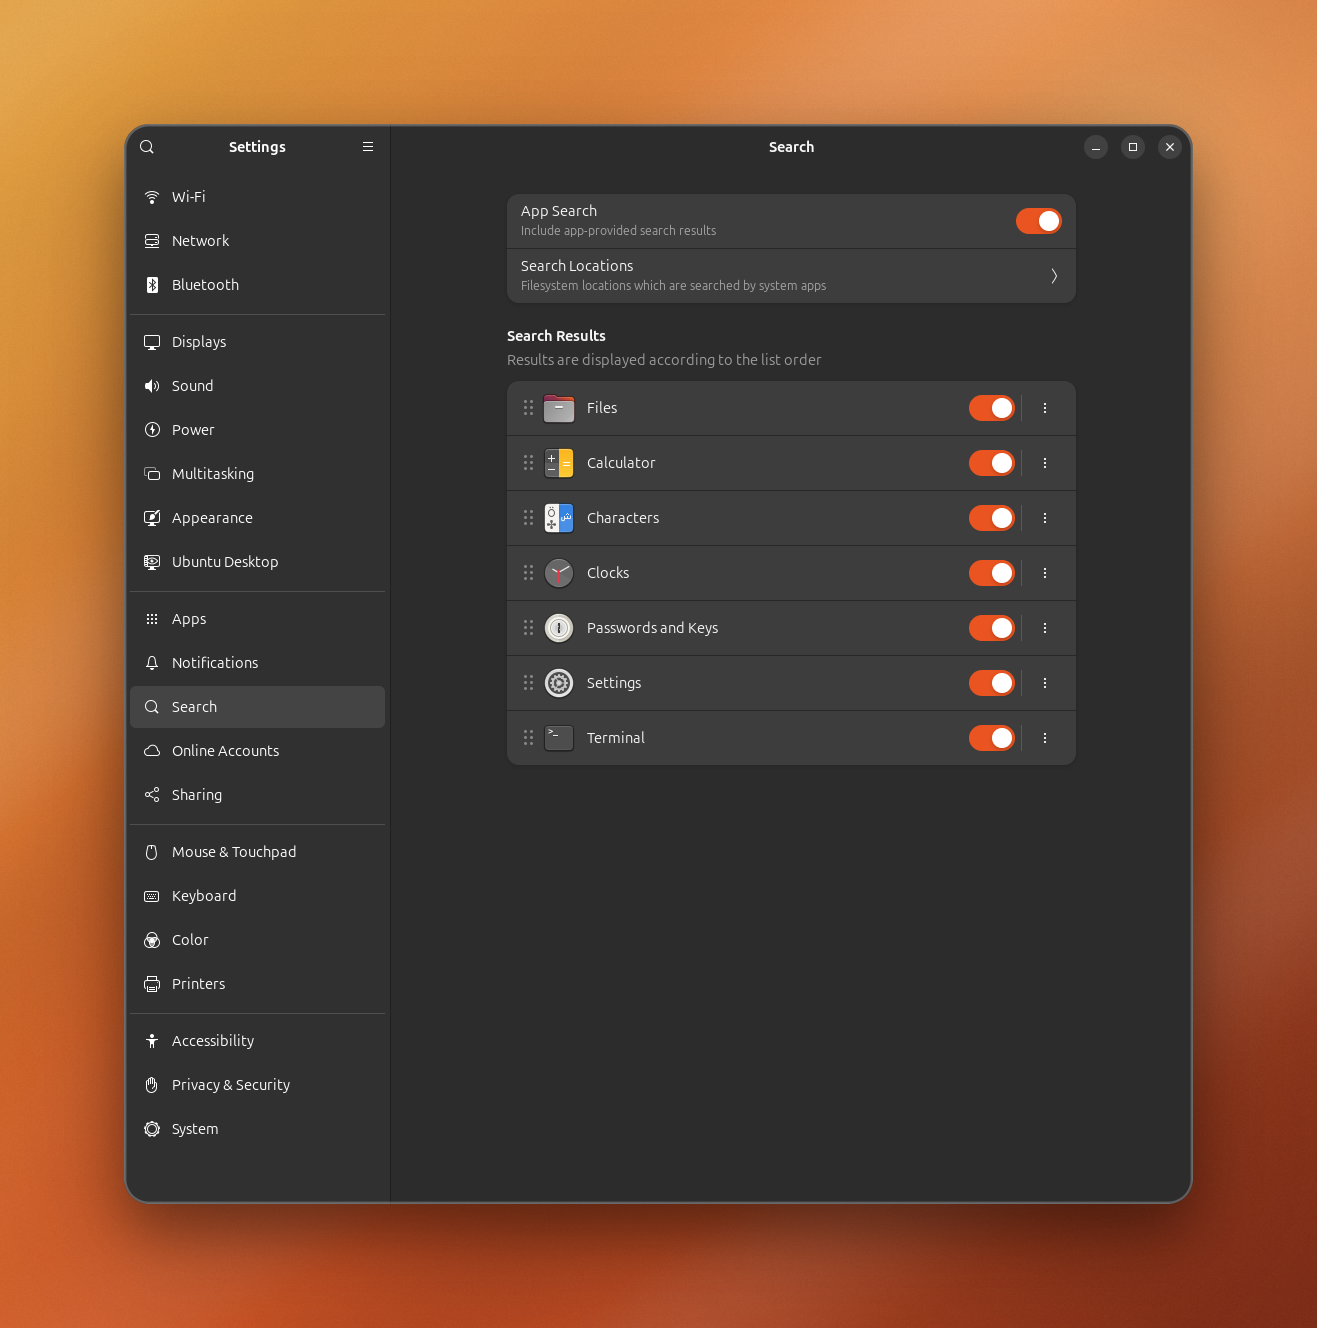The height and width of the screenshot is (1328, 1317).
Task: Open Color settings panel
Action: tap(257, 940)
